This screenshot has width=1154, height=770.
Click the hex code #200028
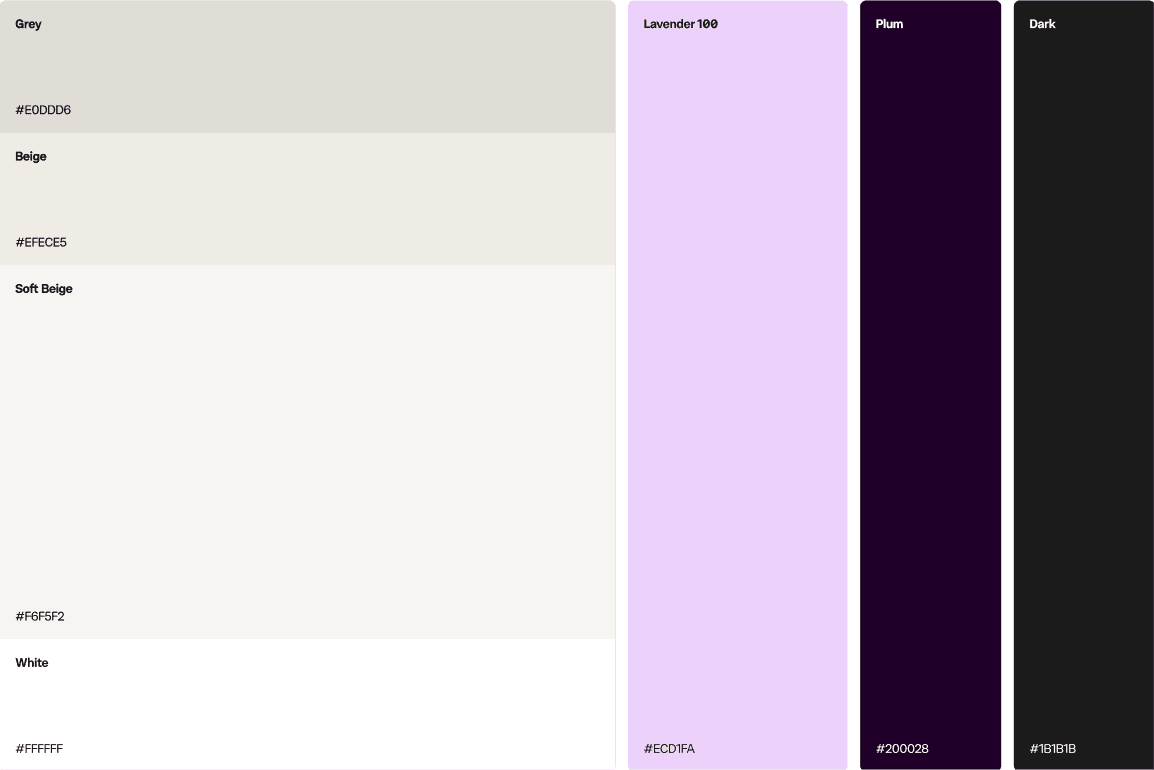coord(902,749)
